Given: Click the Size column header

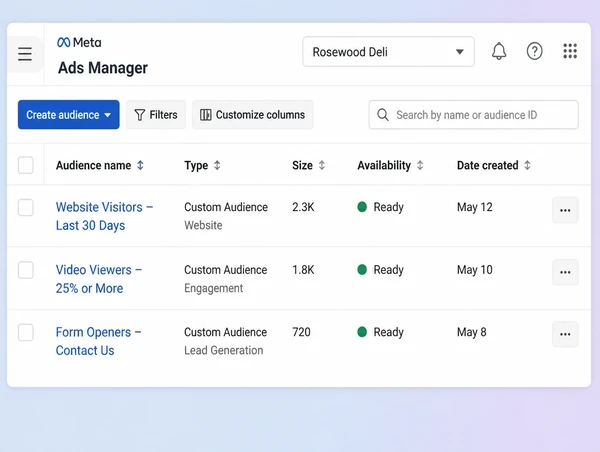Looking at the screenshot, I should [x=302, y=165].
